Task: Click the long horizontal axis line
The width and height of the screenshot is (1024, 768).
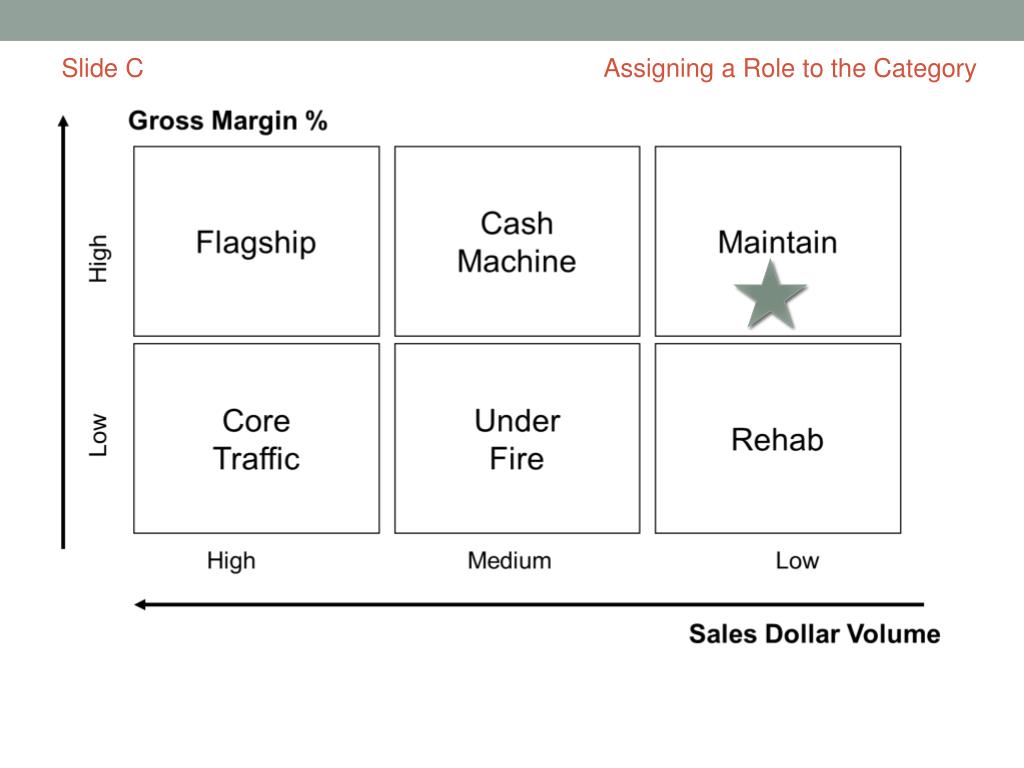Action: (530, 604)
